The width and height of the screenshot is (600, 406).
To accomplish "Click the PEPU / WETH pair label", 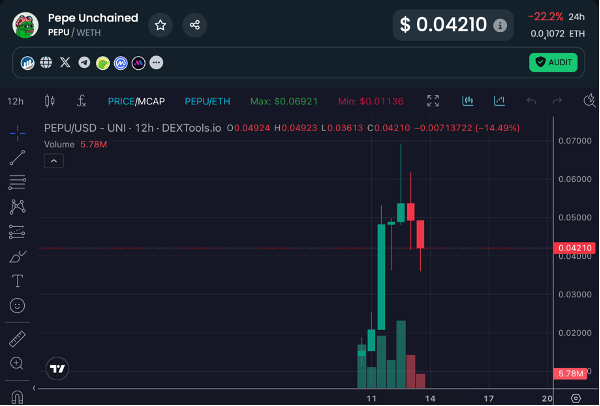I will pyautogui.click(x=74, y=33).
